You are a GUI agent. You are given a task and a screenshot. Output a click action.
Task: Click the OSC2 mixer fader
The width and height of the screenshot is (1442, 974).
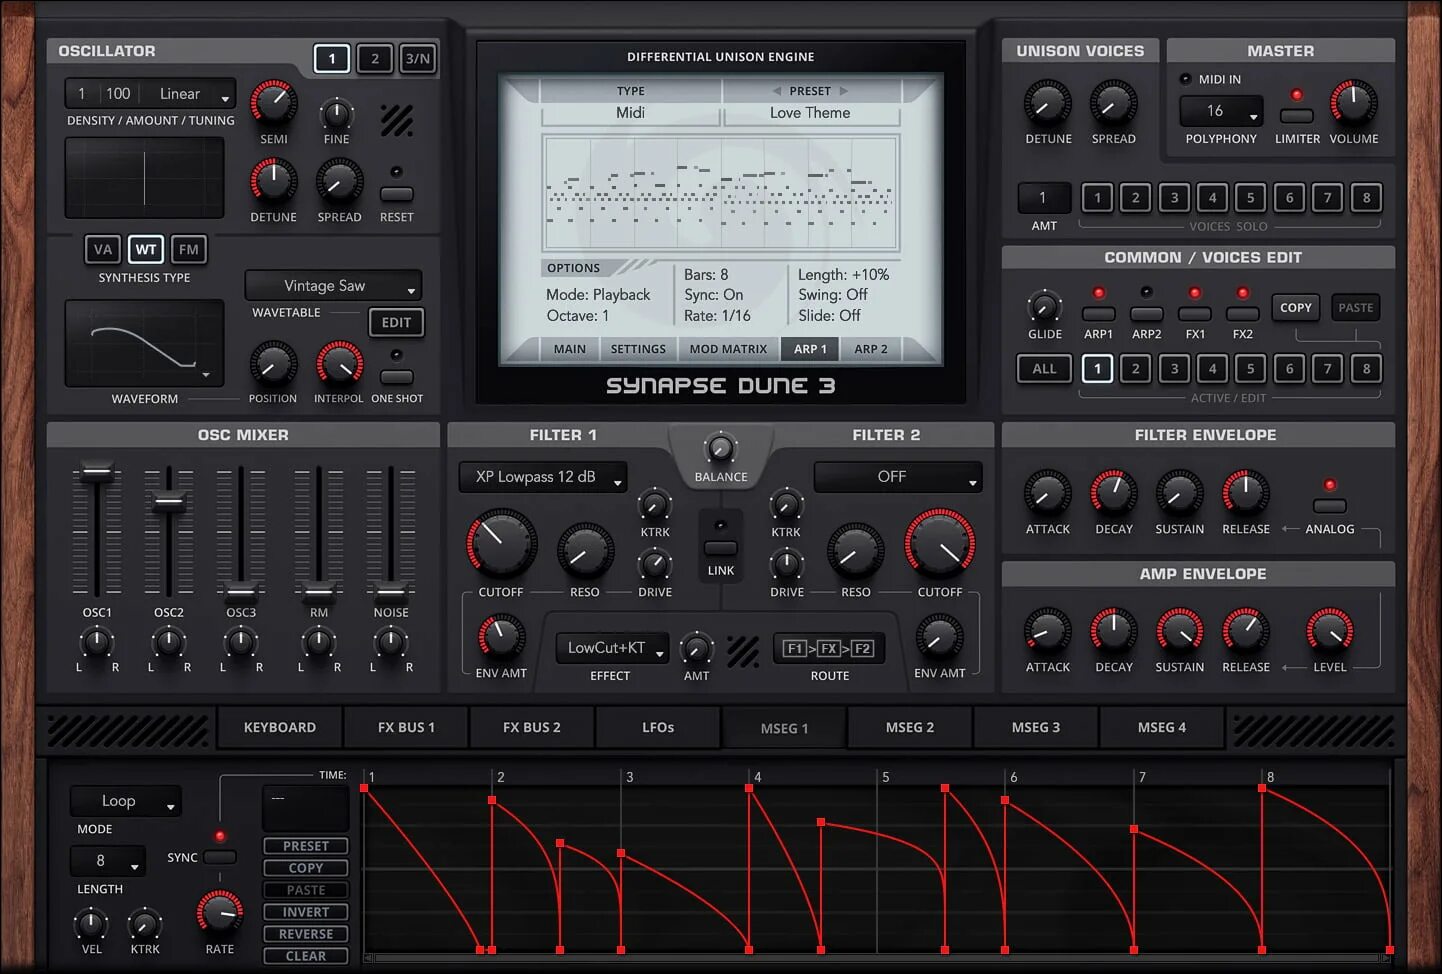tap(169, 501)
